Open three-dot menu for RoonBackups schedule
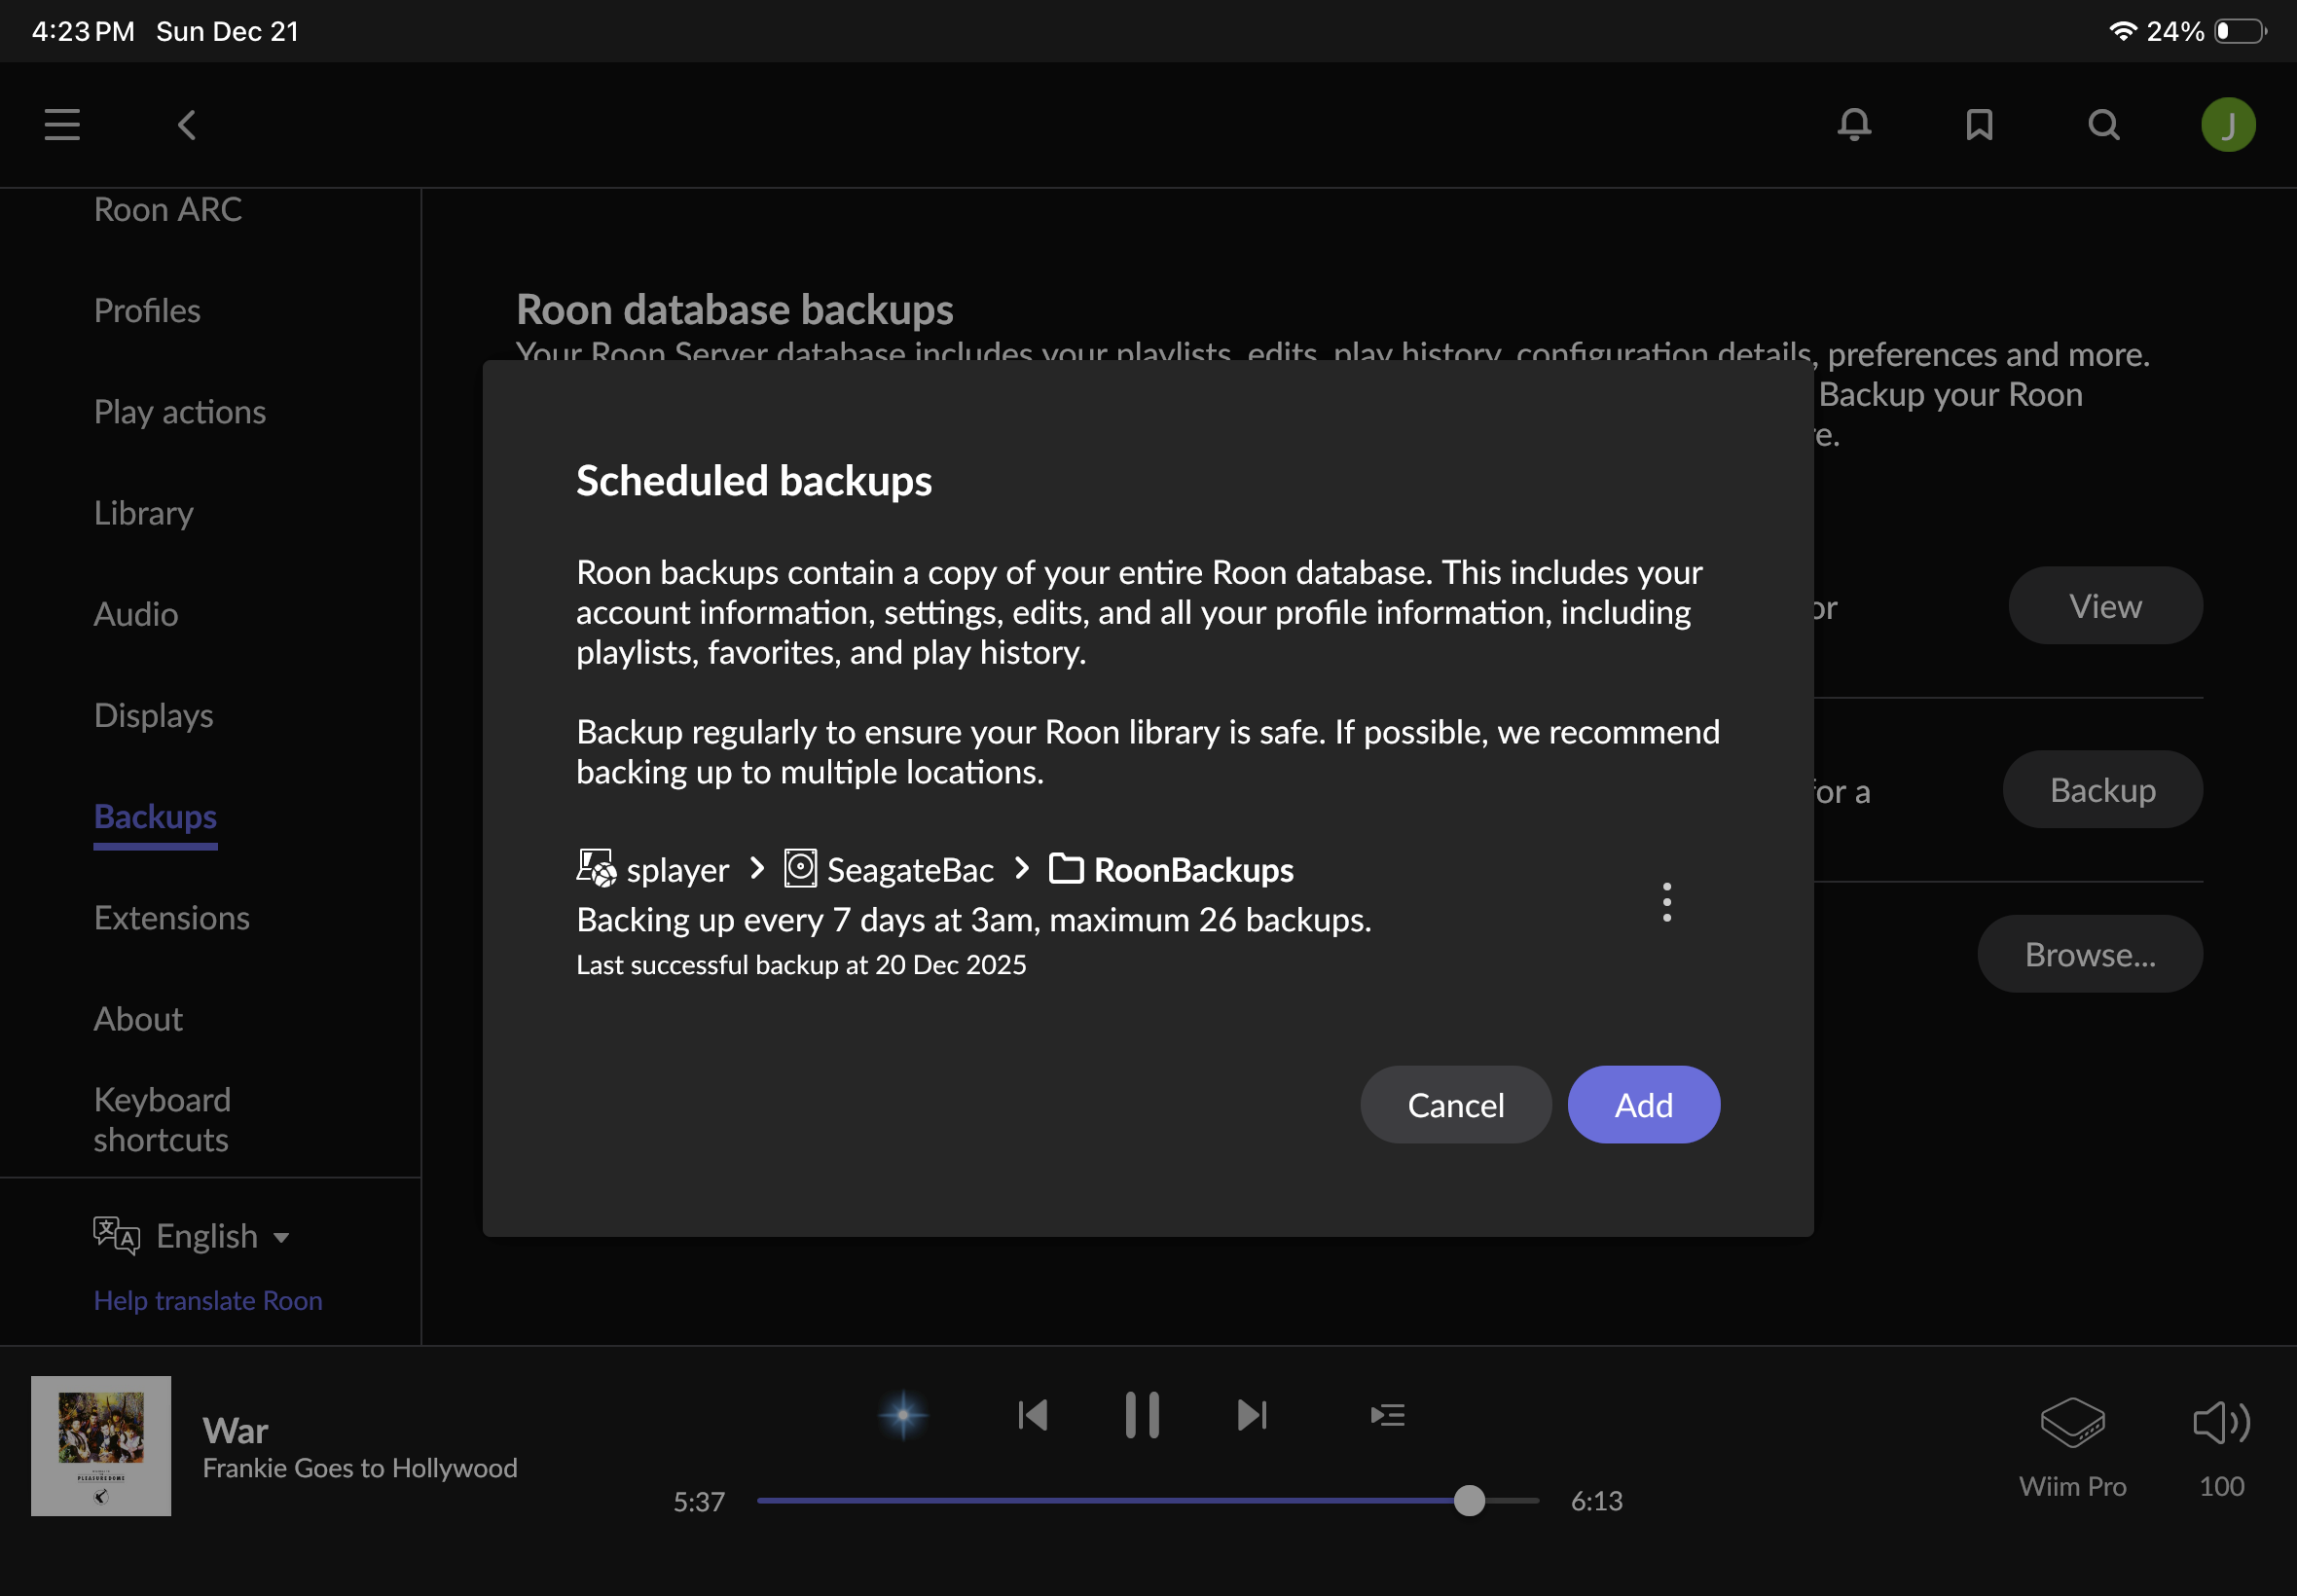This screenshot has height=1596, width=2297. coord(1666,902)
